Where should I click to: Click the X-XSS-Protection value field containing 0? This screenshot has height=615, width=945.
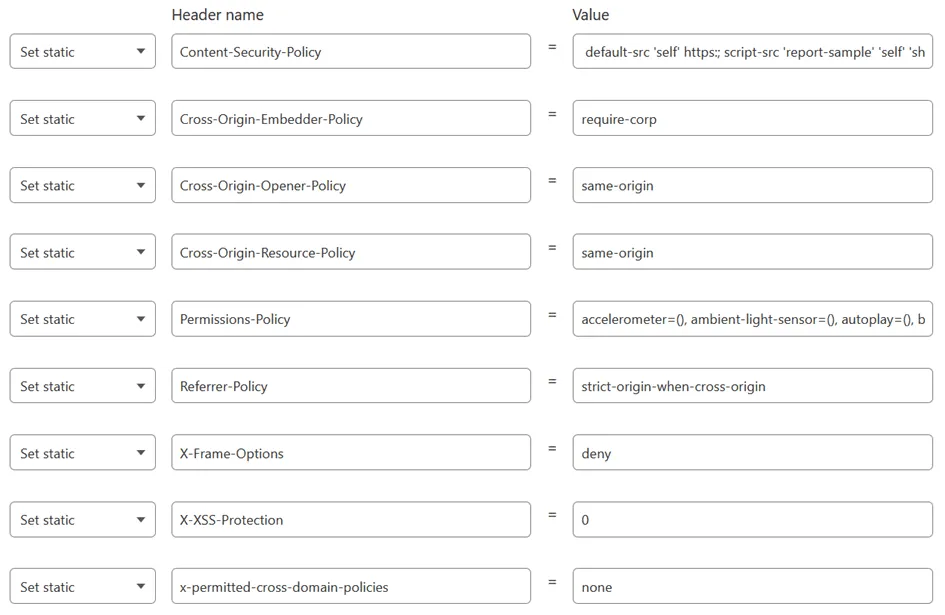752,520
